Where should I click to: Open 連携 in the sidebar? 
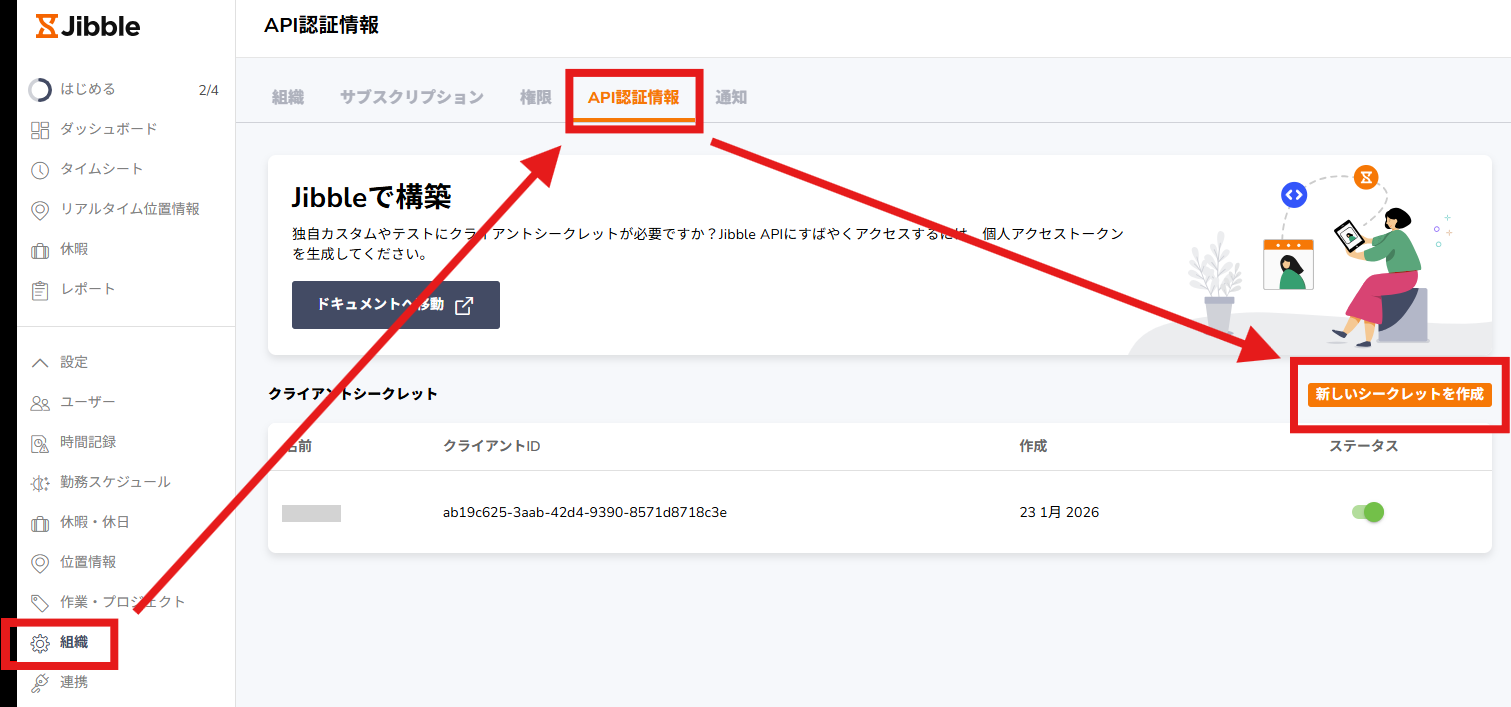click(74, 682)
